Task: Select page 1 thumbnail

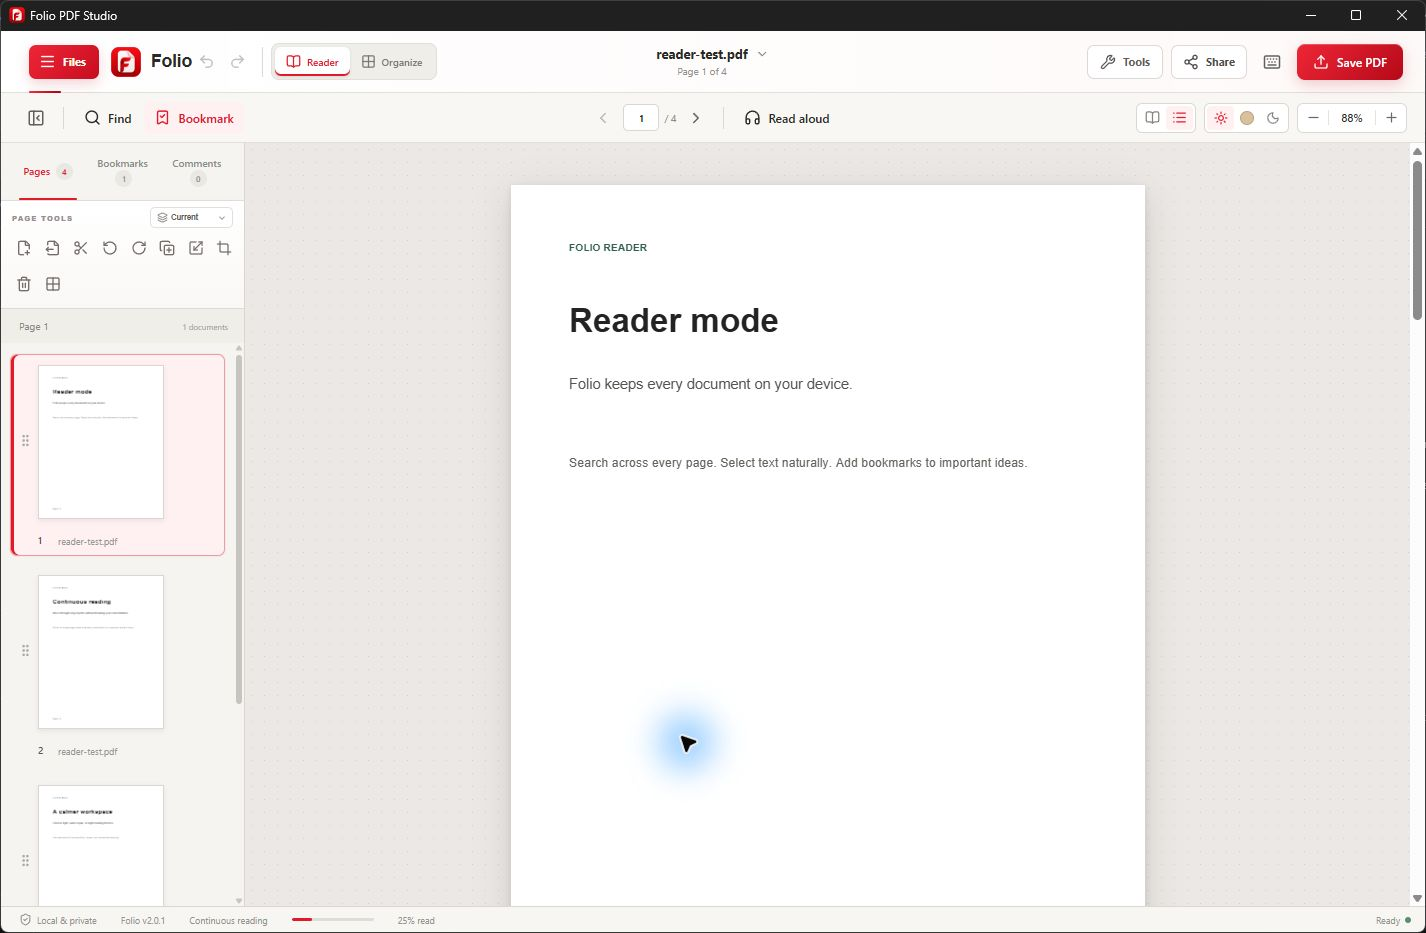Action: (101, 442)
